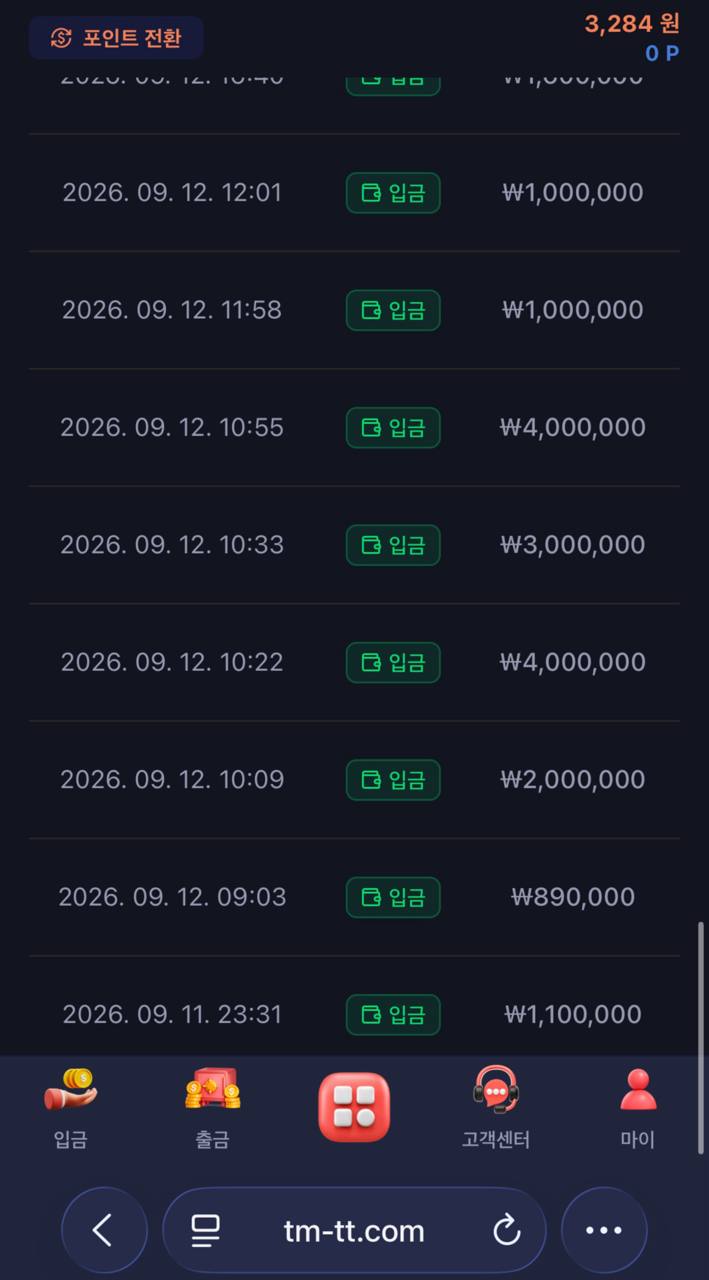Select the 입금 badge for 10:55 entry
This screenshot has height=1280, width=709.
click(x=393, y=428)
